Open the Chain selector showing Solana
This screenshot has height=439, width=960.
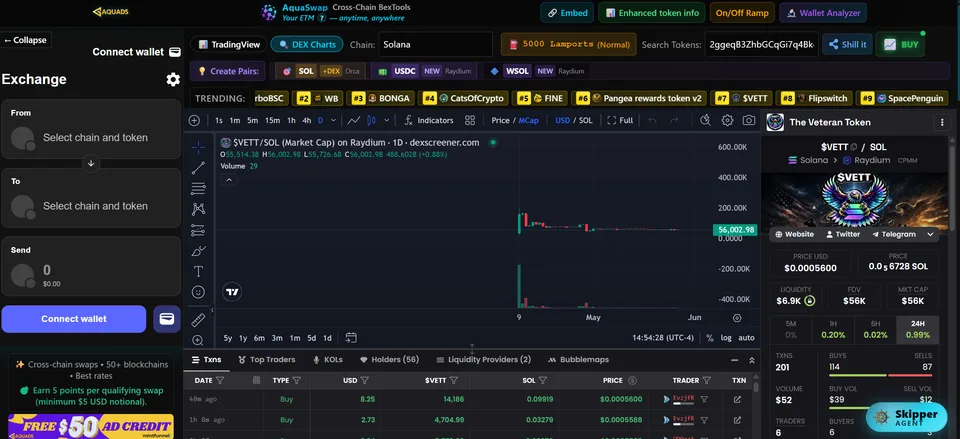435,45
